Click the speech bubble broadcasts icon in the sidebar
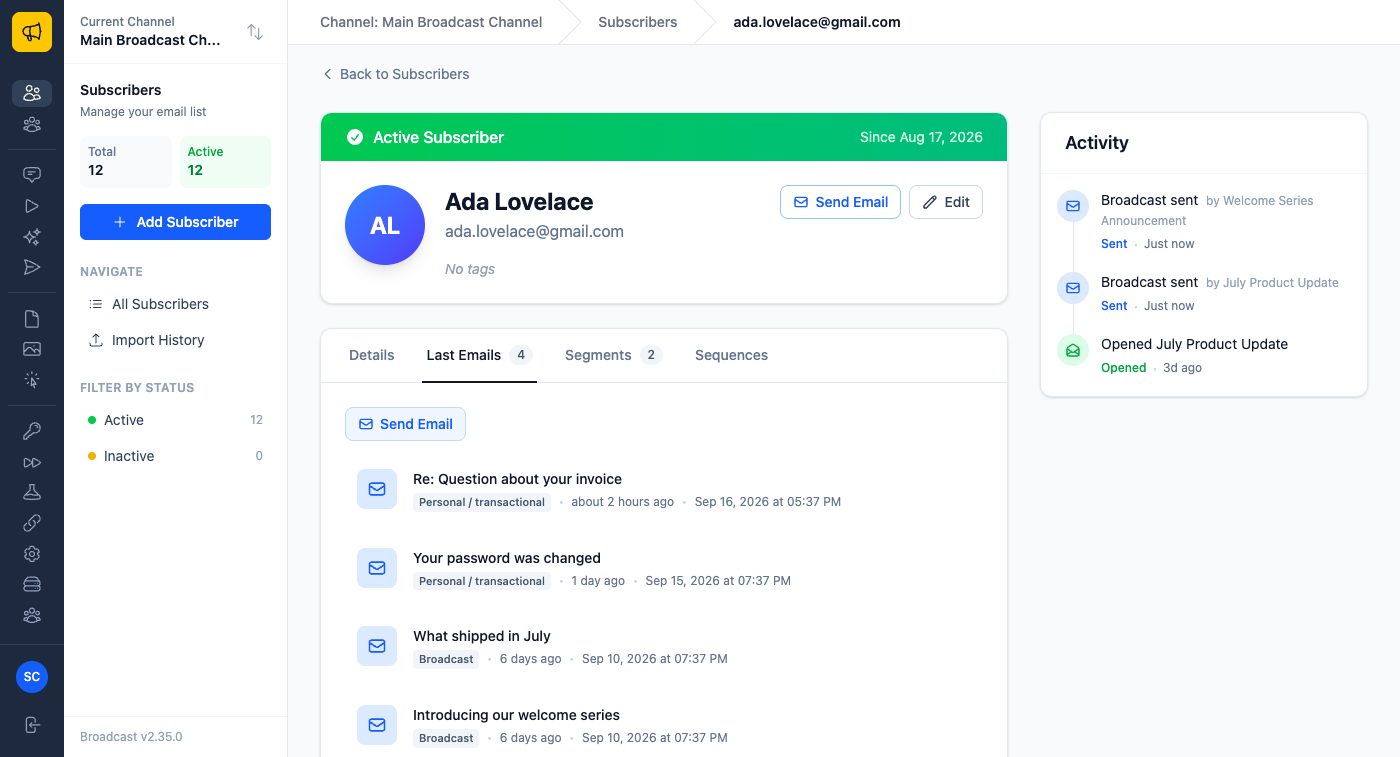 pyautogui.click(x=32, y=174)
